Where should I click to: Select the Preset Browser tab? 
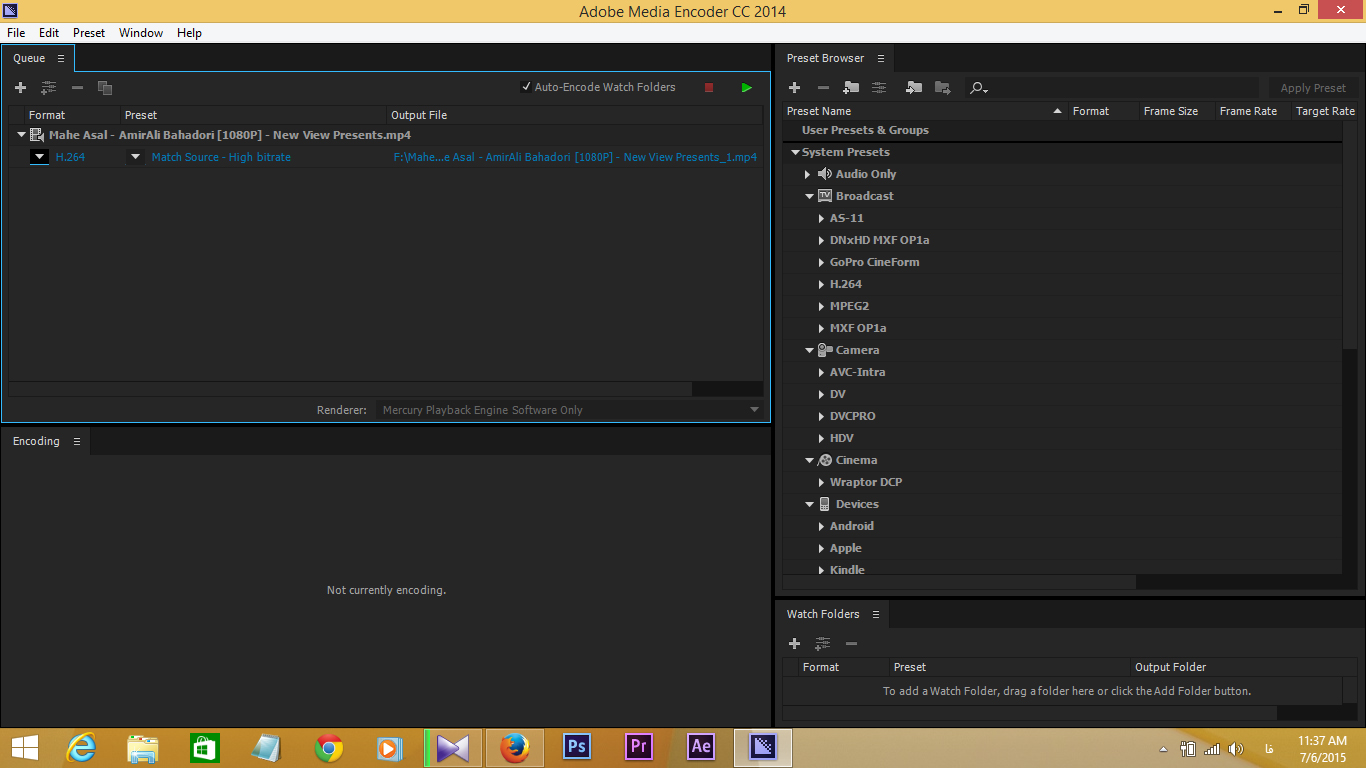[x=825, y=58]
